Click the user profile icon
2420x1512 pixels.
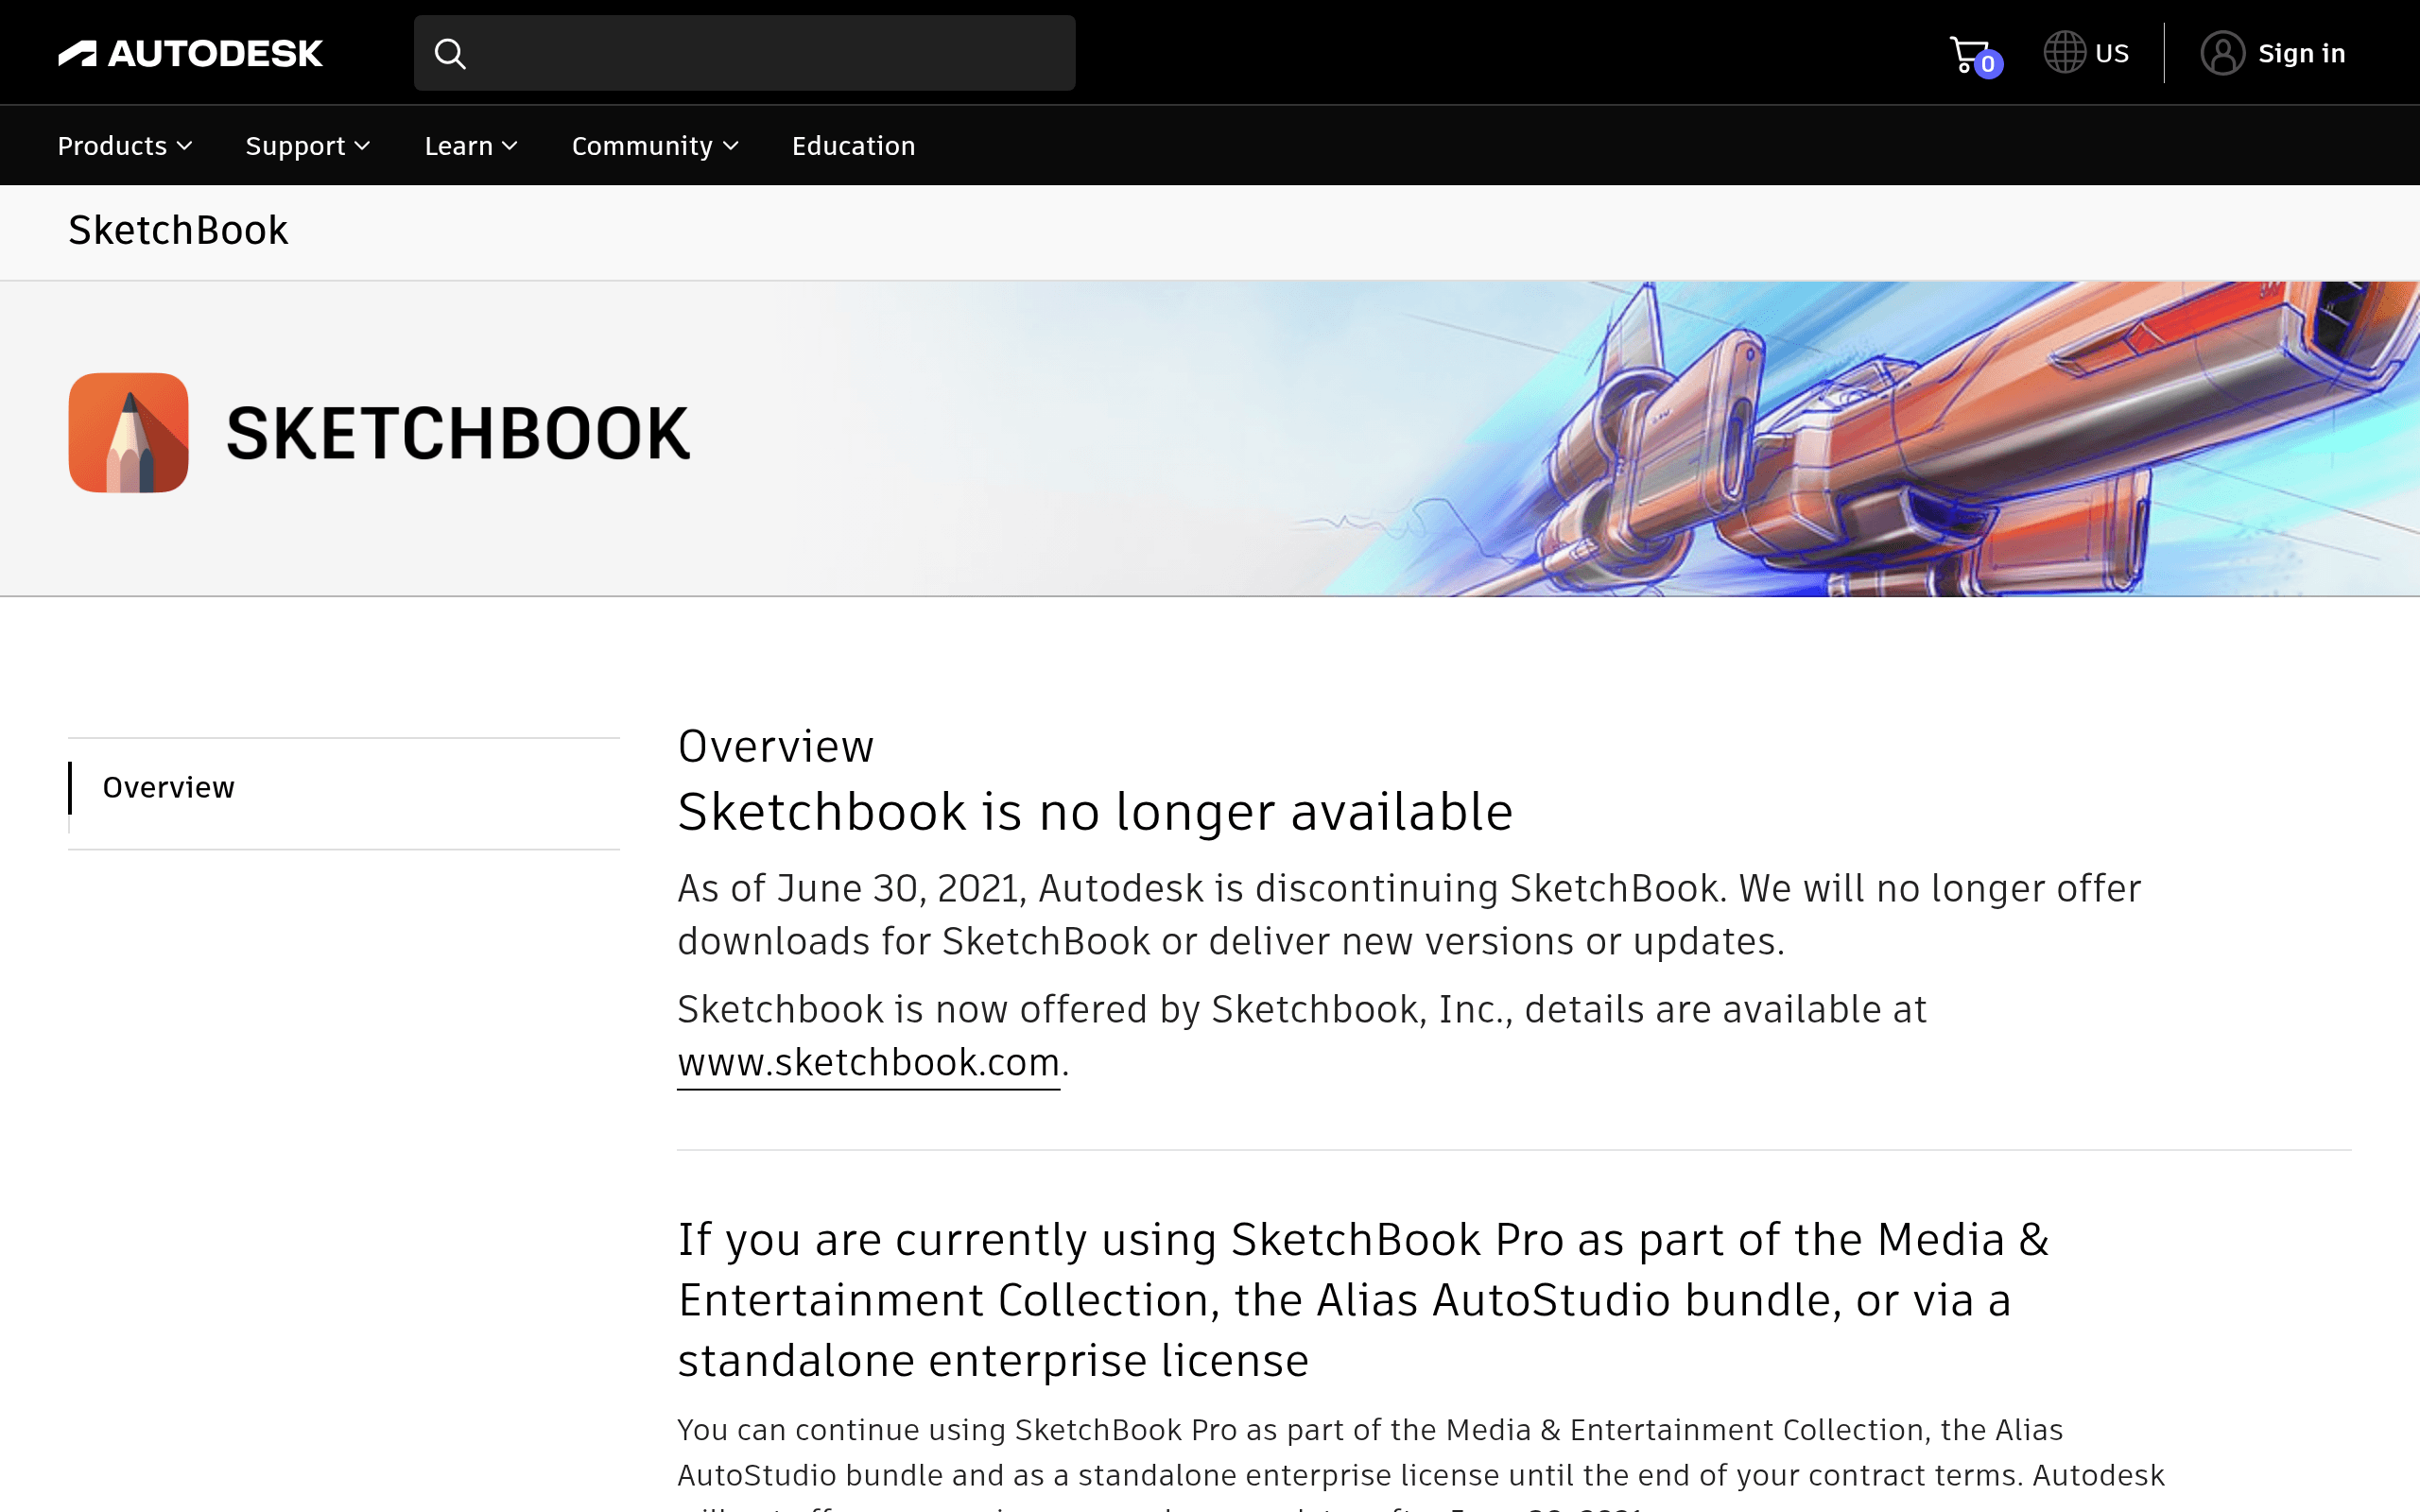point(2222,53)
